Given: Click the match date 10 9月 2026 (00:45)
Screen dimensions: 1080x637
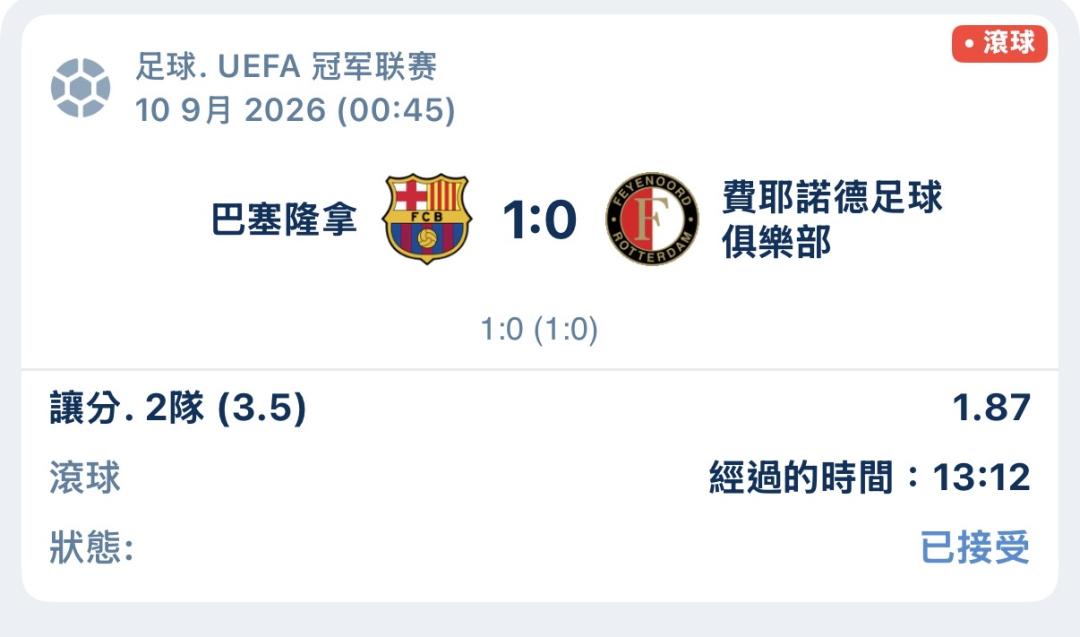Looking at the screenshot, I should (295, 110).
